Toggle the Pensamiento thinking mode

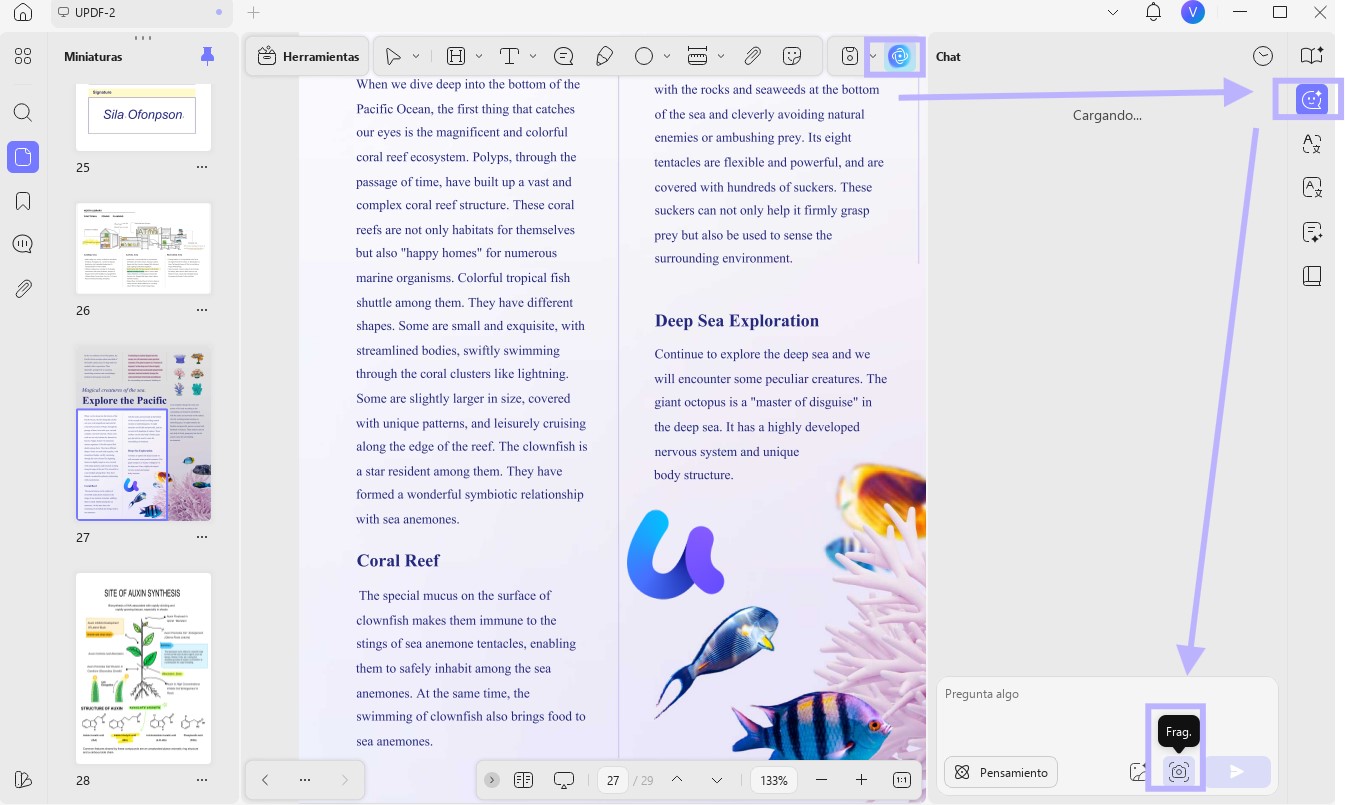tap(1001, 772)
